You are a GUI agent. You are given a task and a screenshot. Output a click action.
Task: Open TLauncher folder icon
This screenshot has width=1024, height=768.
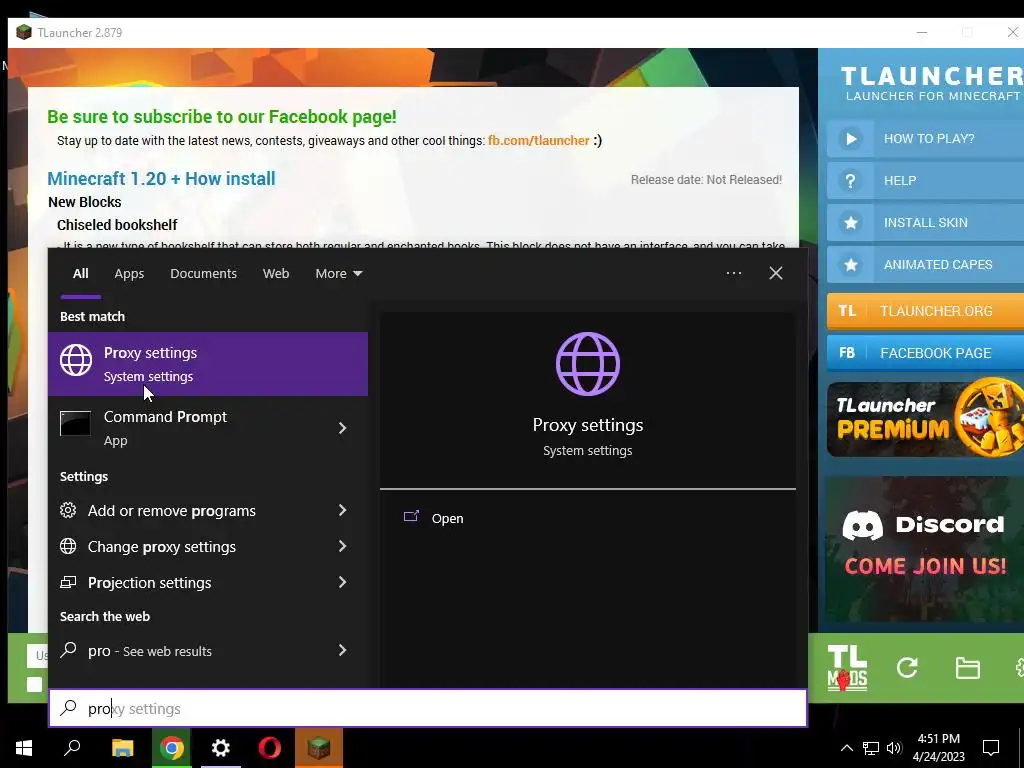coord(967,668)
